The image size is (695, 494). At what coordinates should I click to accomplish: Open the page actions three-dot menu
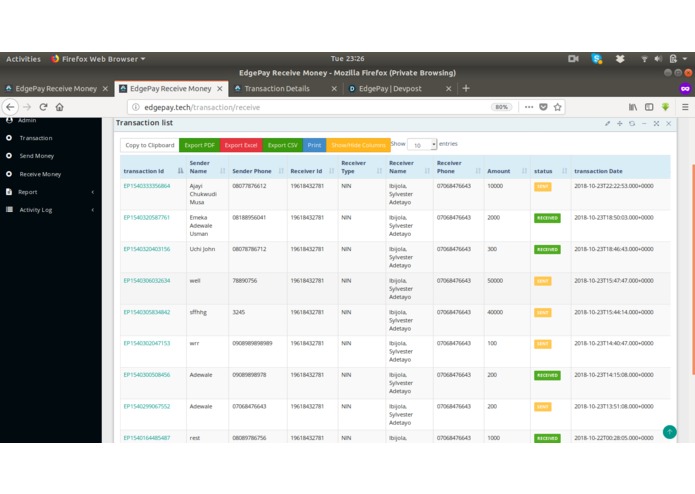(x=529, y=107)
